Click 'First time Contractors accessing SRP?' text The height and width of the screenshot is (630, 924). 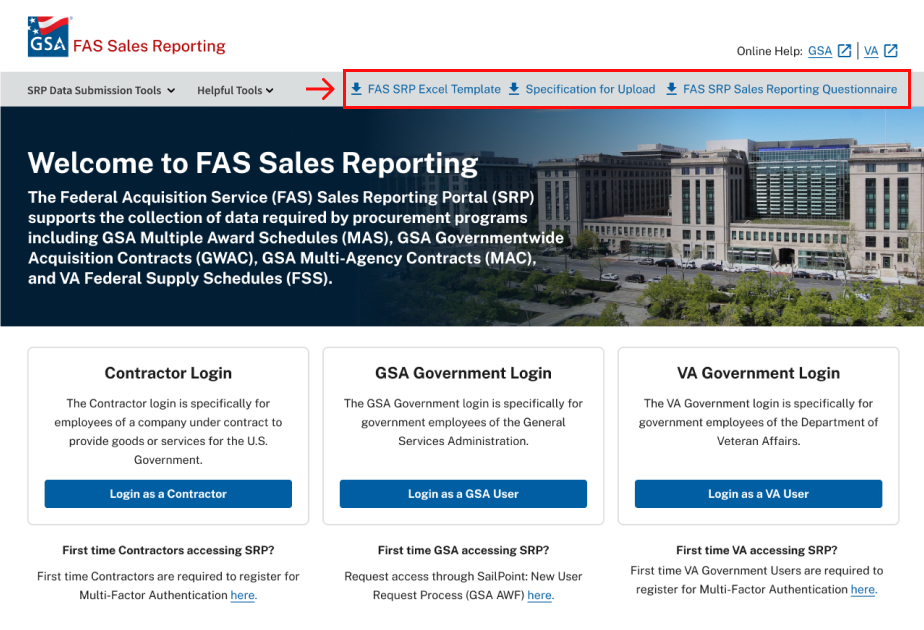[x=168, y=550]
